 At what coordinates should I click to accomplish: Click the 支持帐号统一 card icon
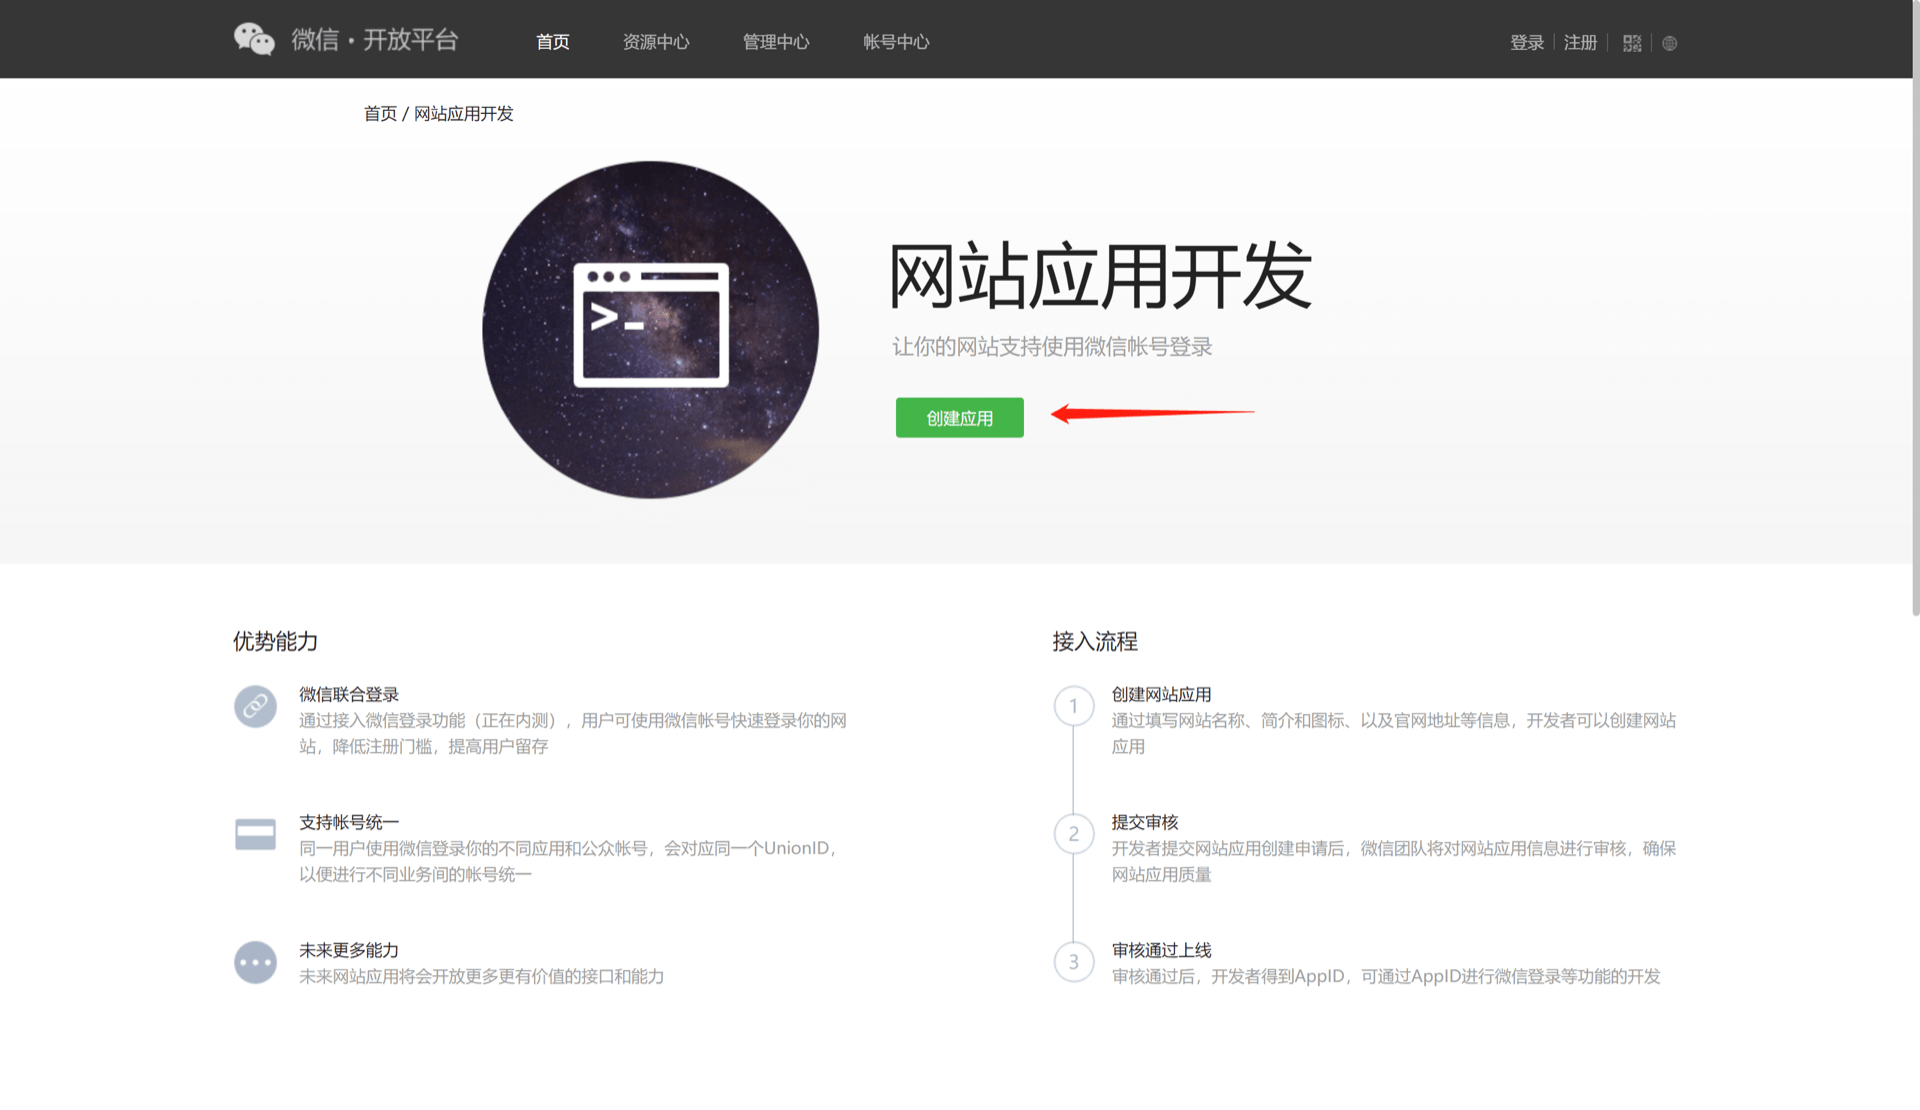coord(256,834)
